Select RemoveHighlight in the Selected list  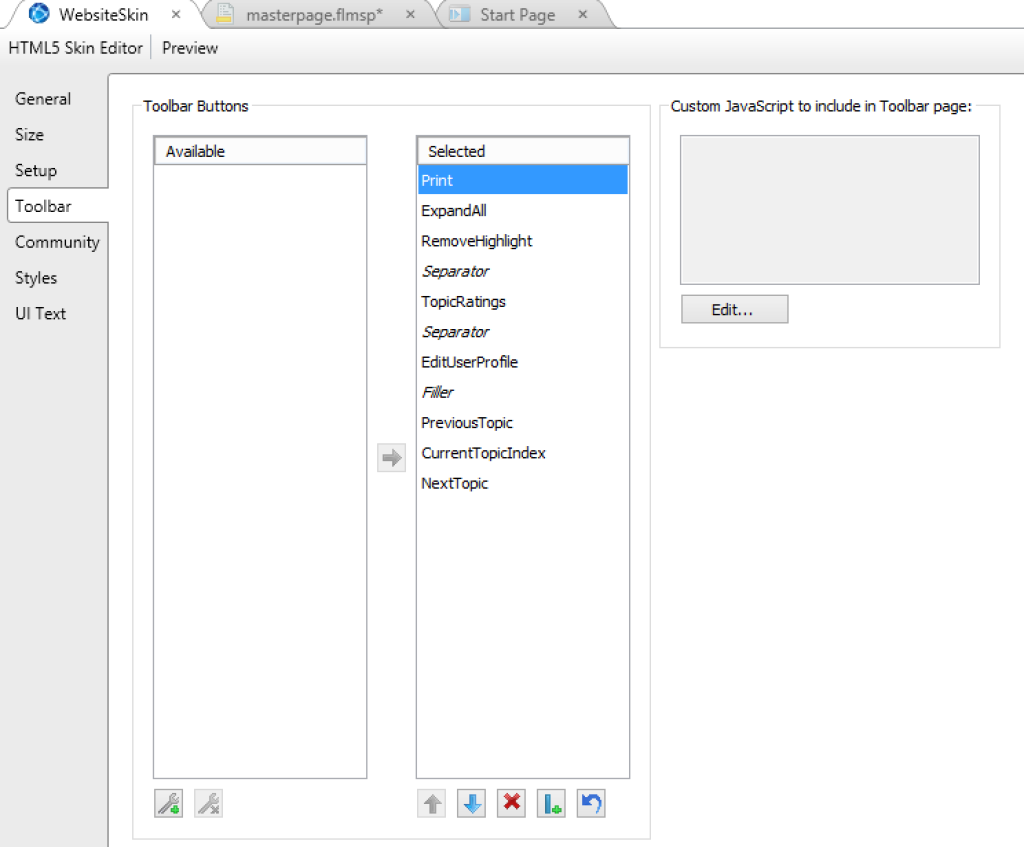coord(522,241)
